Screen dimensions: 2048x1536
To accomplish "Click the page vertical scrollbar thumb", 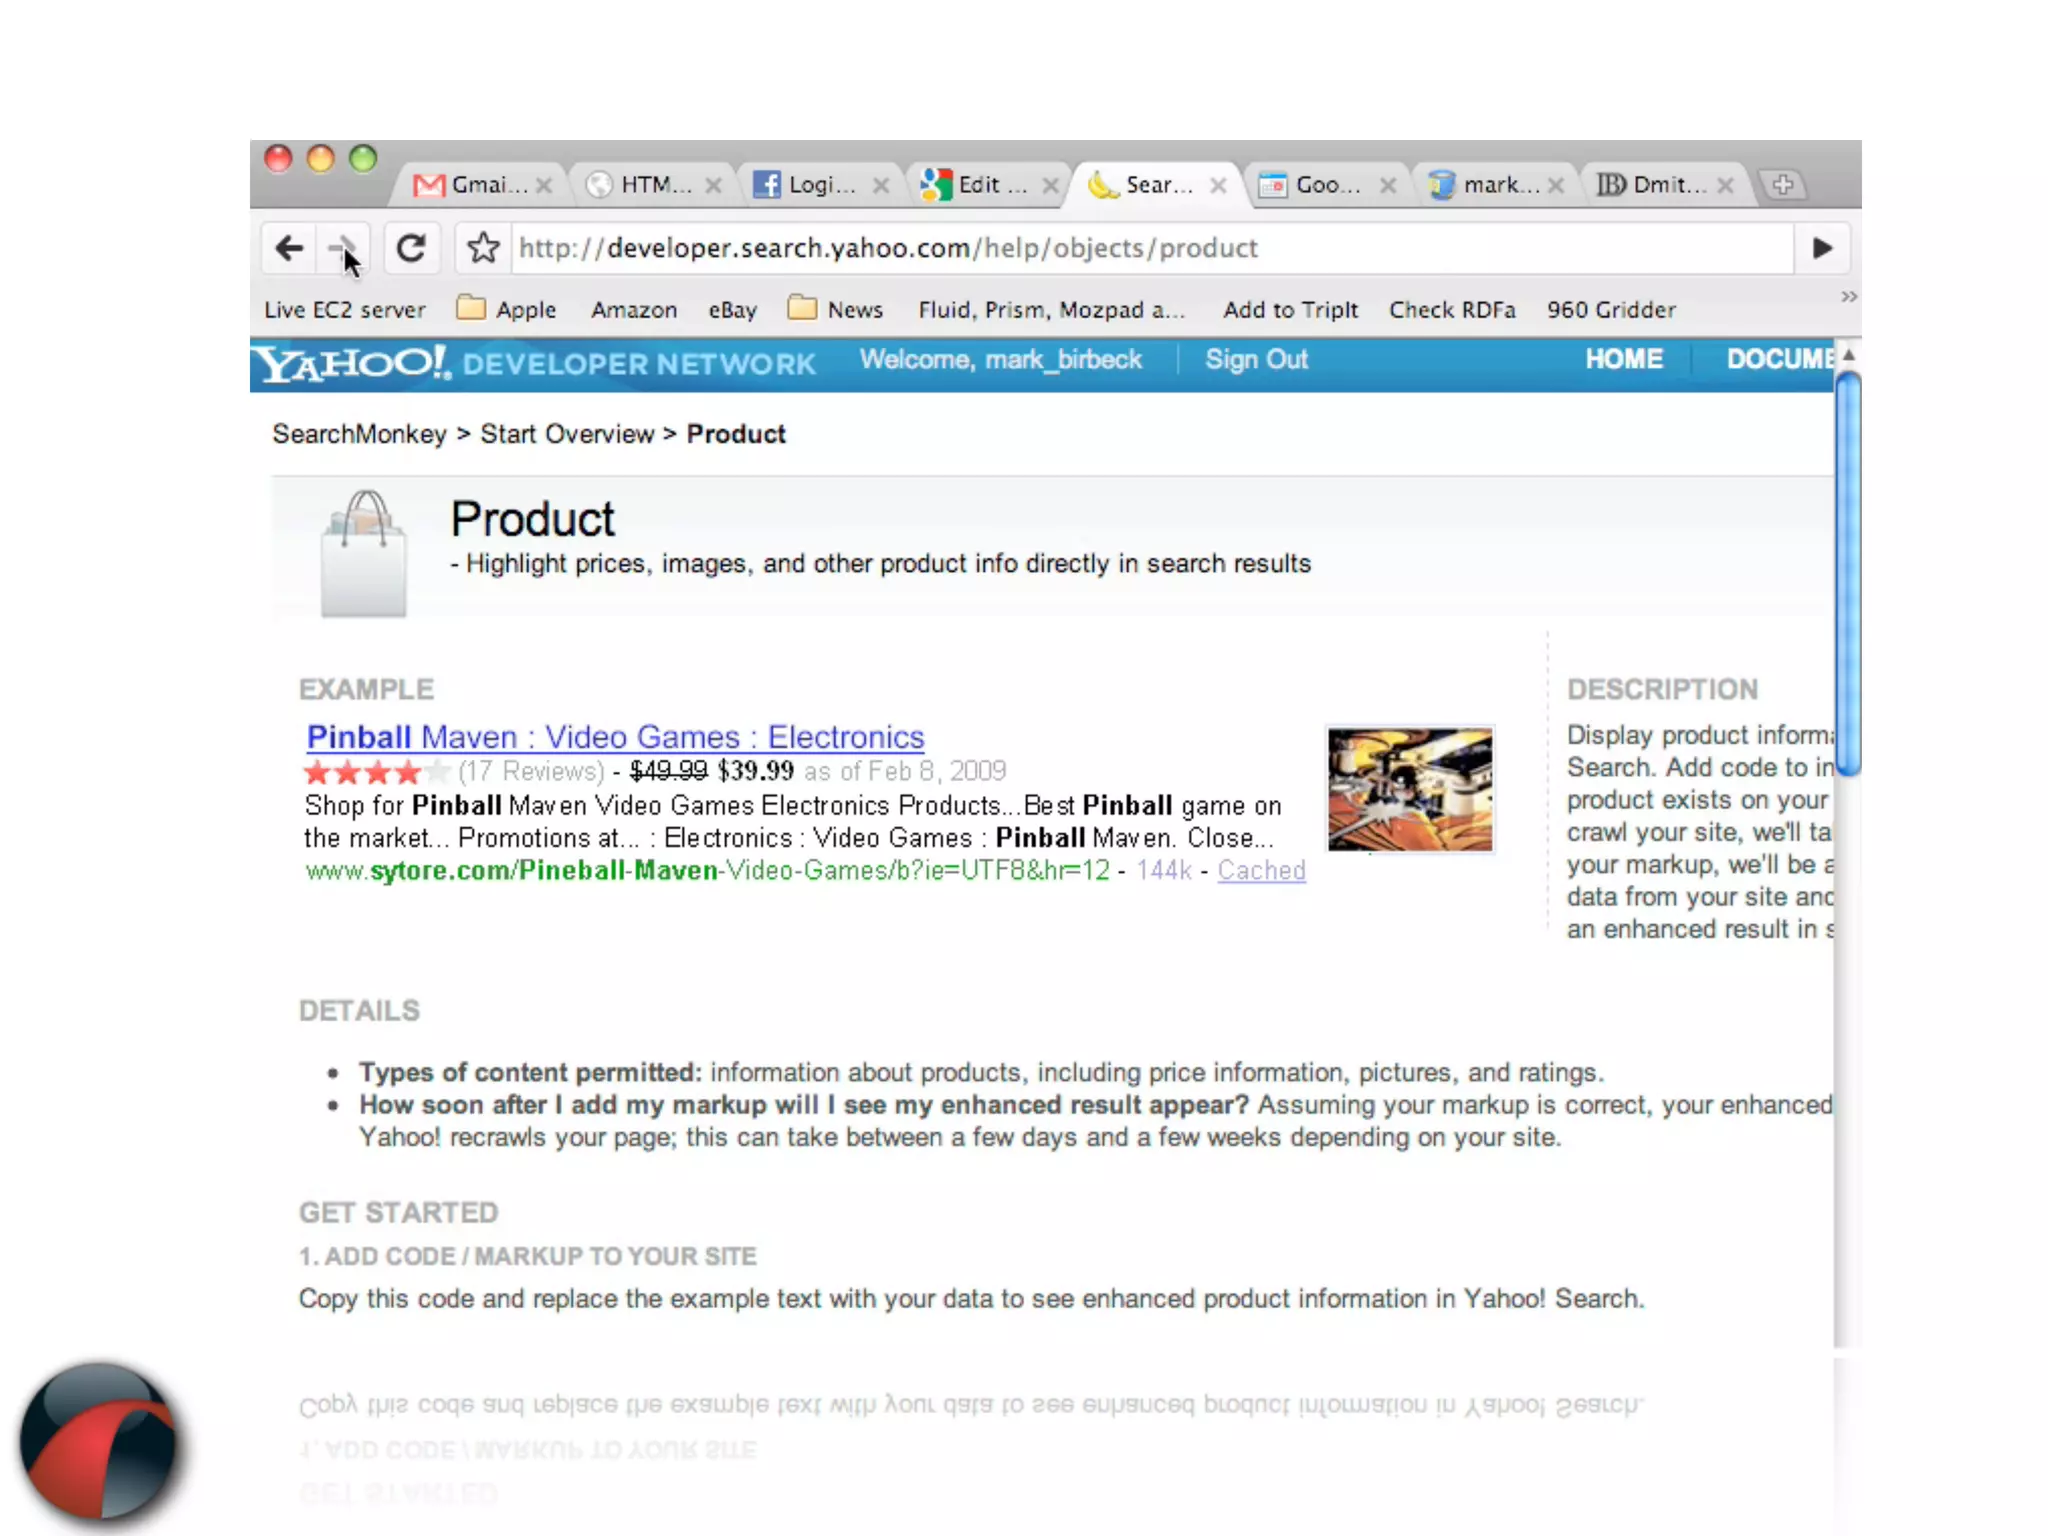I will click(1848, 572).
